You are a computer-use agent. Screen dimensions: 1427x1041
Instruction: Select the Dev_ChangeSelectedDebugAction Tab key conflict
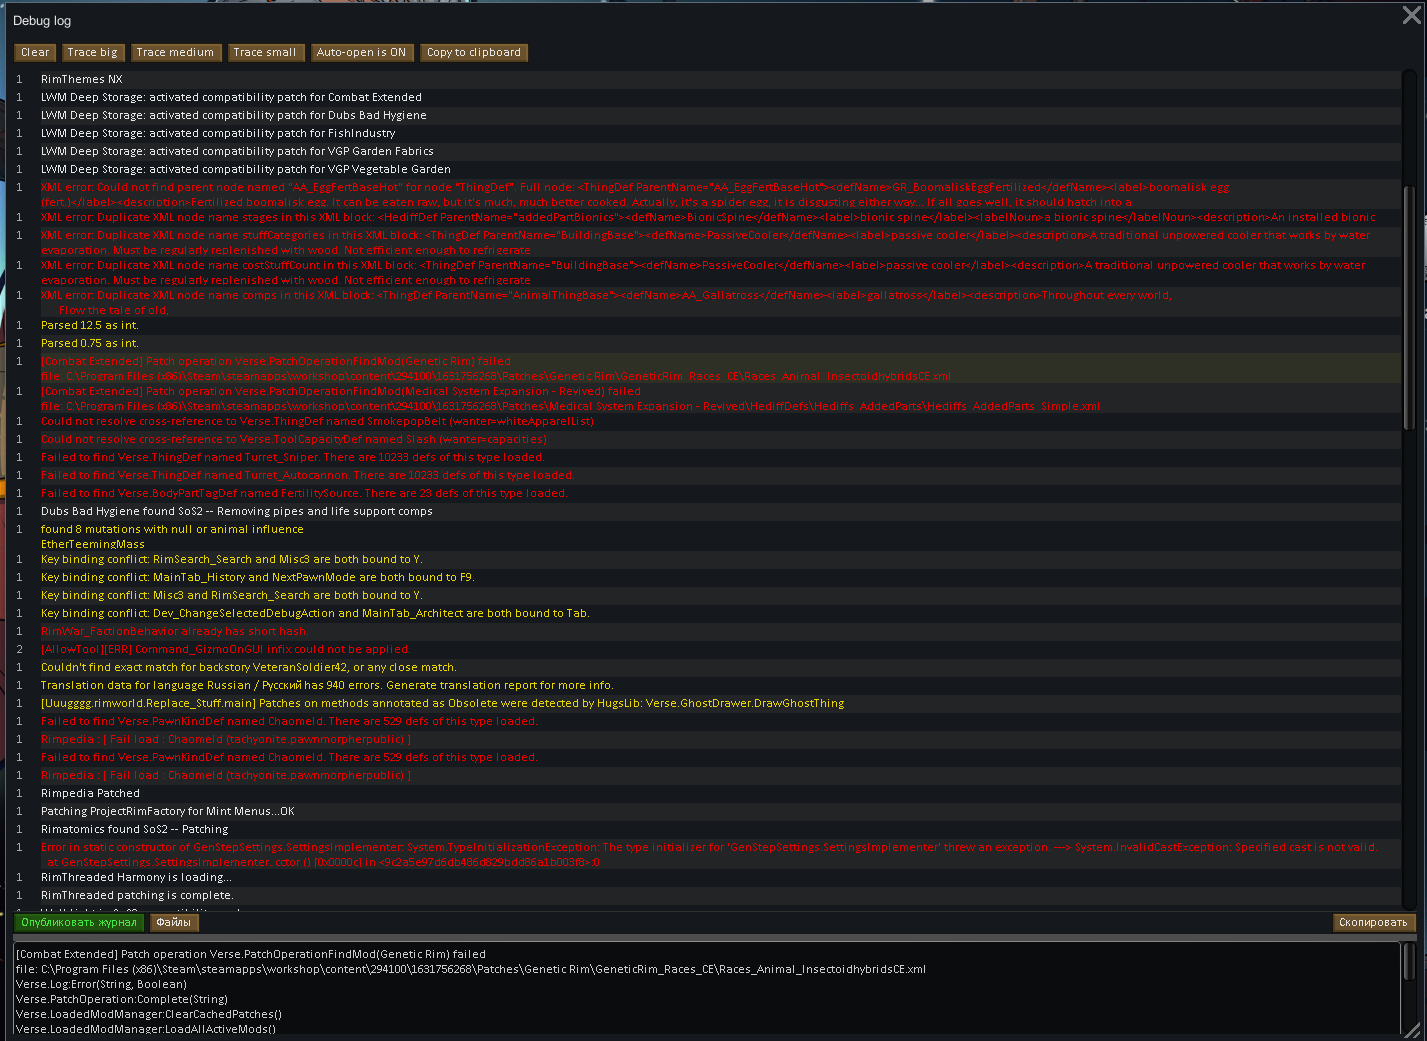[x=707, y=614]
